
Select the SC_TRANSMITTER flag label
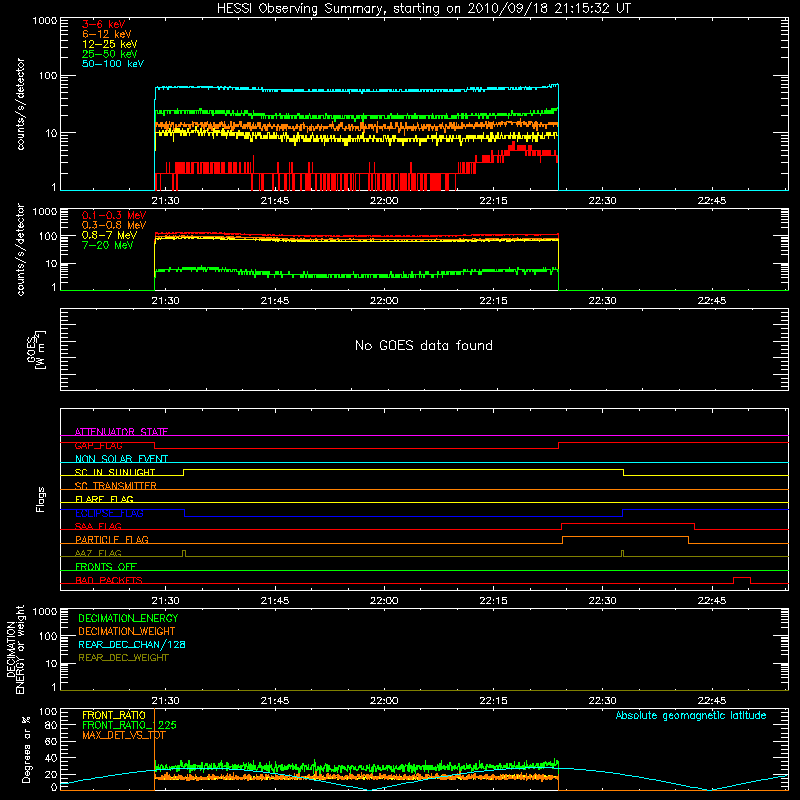[x=116, y=485]
